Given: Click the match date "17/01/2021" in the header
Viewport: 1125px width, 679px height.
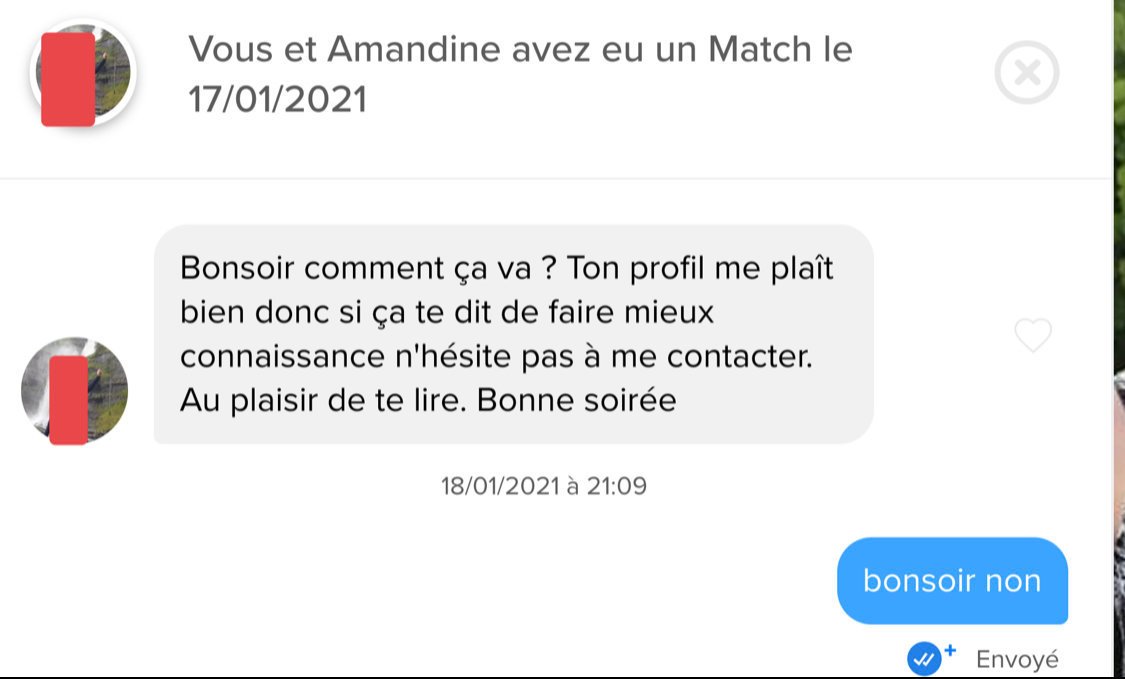Looking at the screenshot, I should [x=277, y=99].
